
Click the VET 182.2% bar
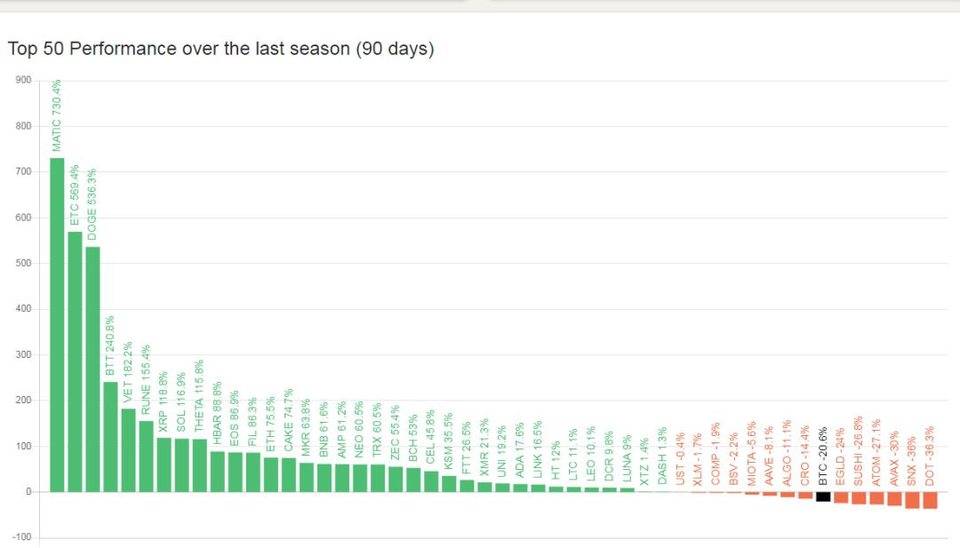click(x=129, y=450)
